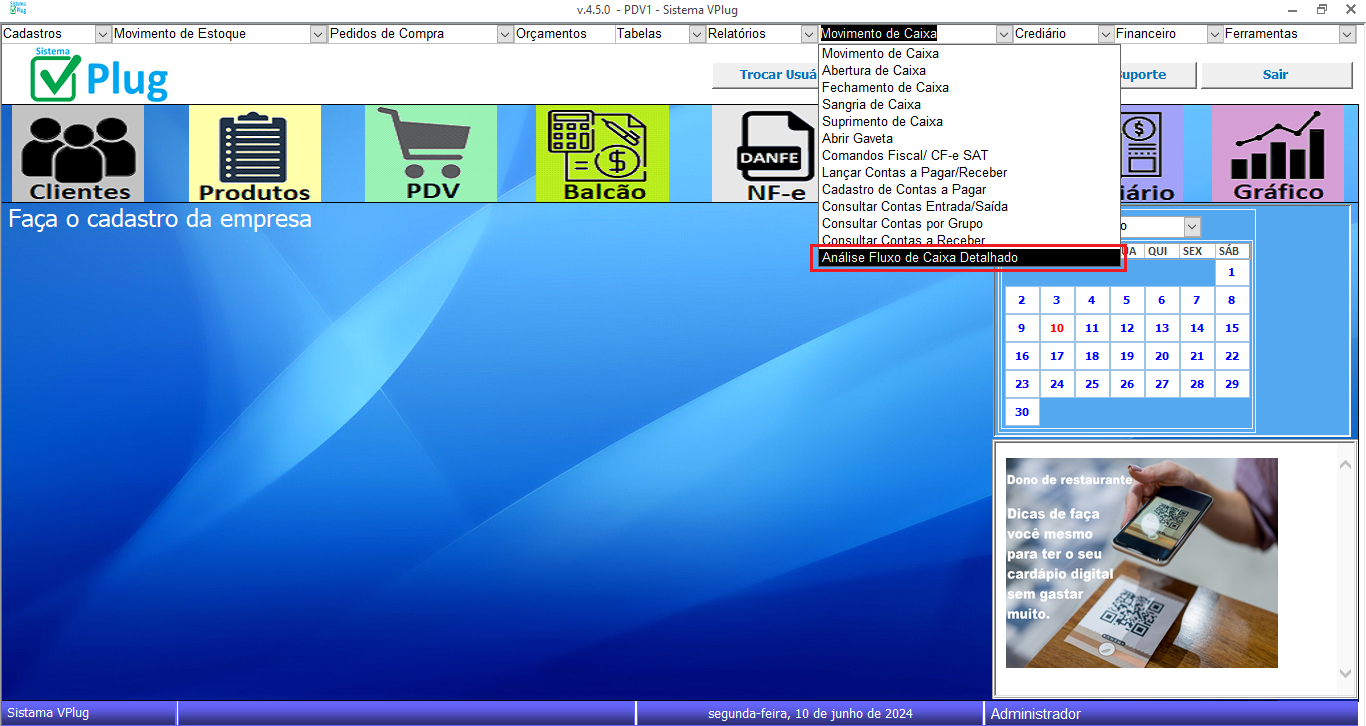1366x726 pixels.
Task: Open the Balcão calculator icon
Action: (602, 153)
